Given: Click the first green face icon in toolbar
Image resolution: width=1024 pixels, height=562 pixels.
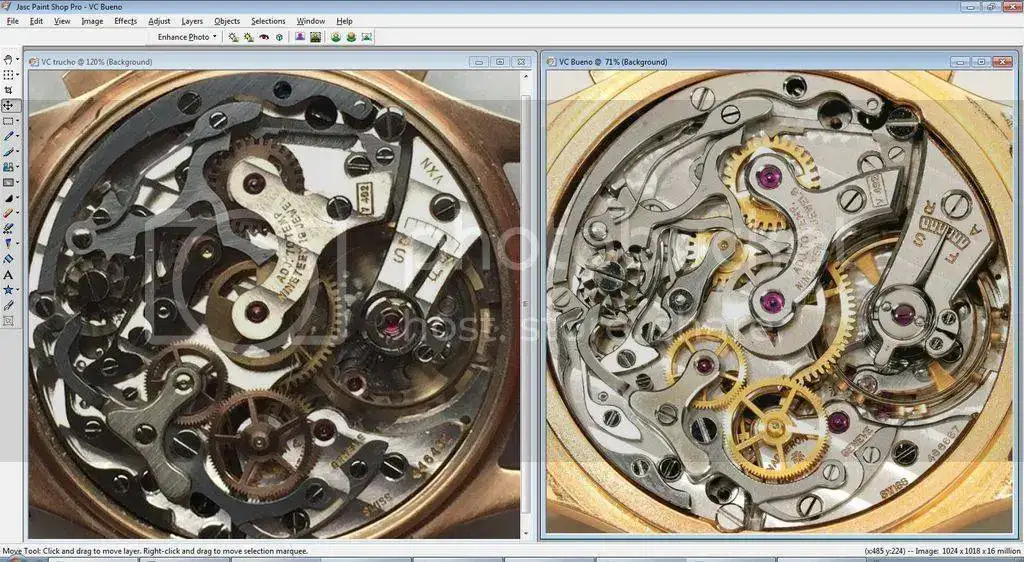Looking at the screenshot, I should coord(336,37).
